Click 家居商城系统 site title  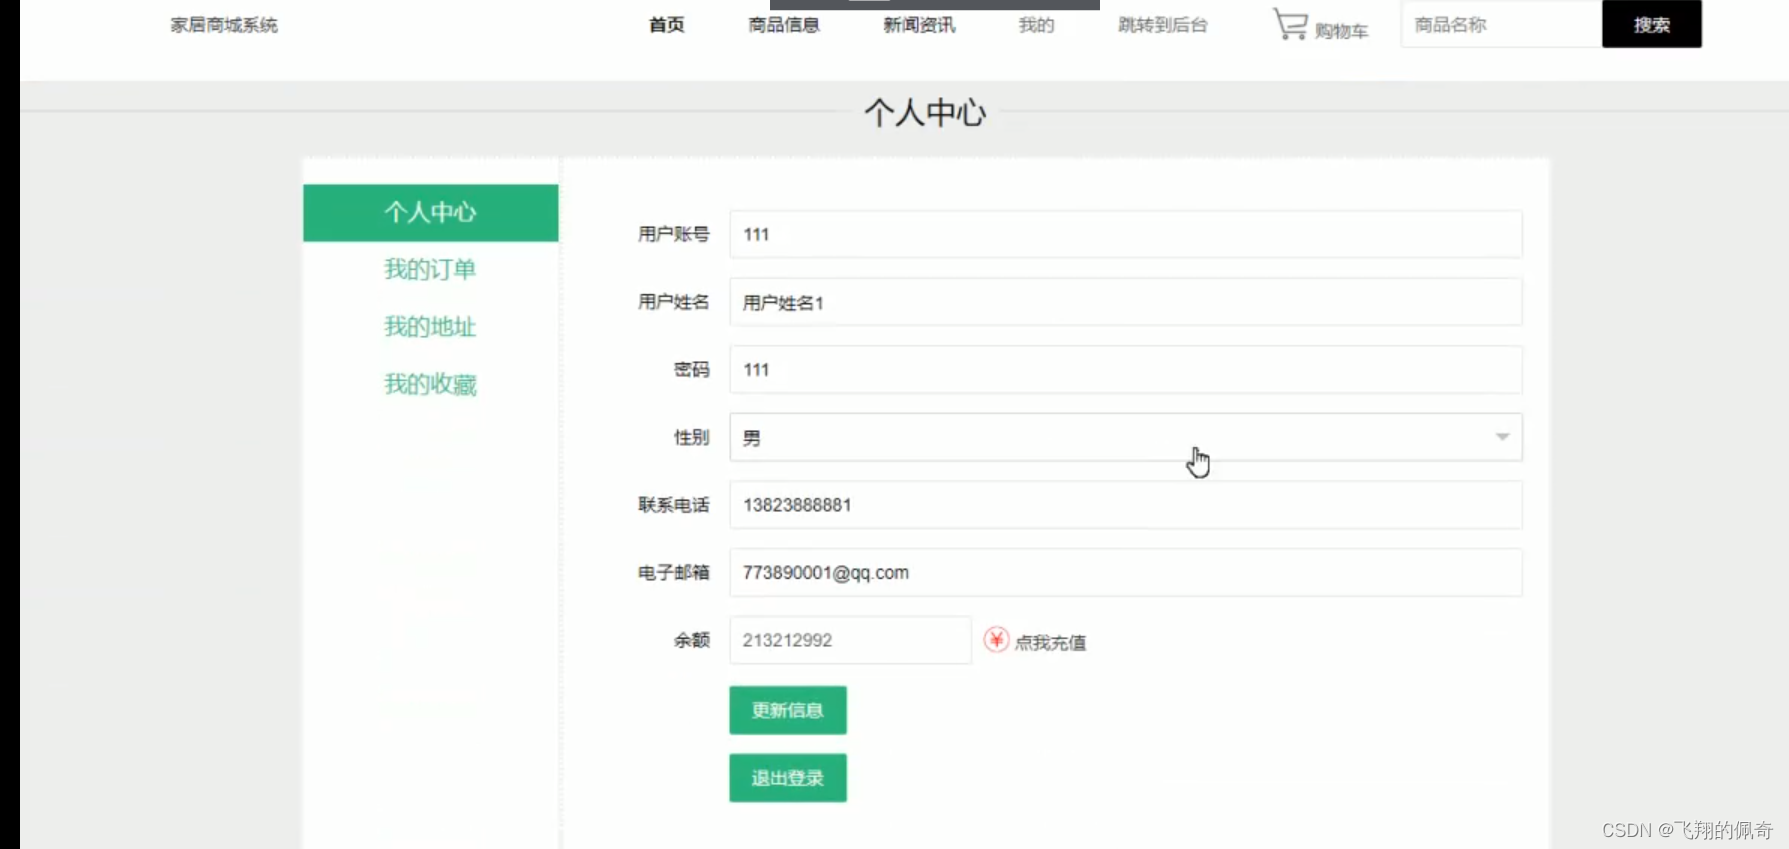[x=224, y=25]
